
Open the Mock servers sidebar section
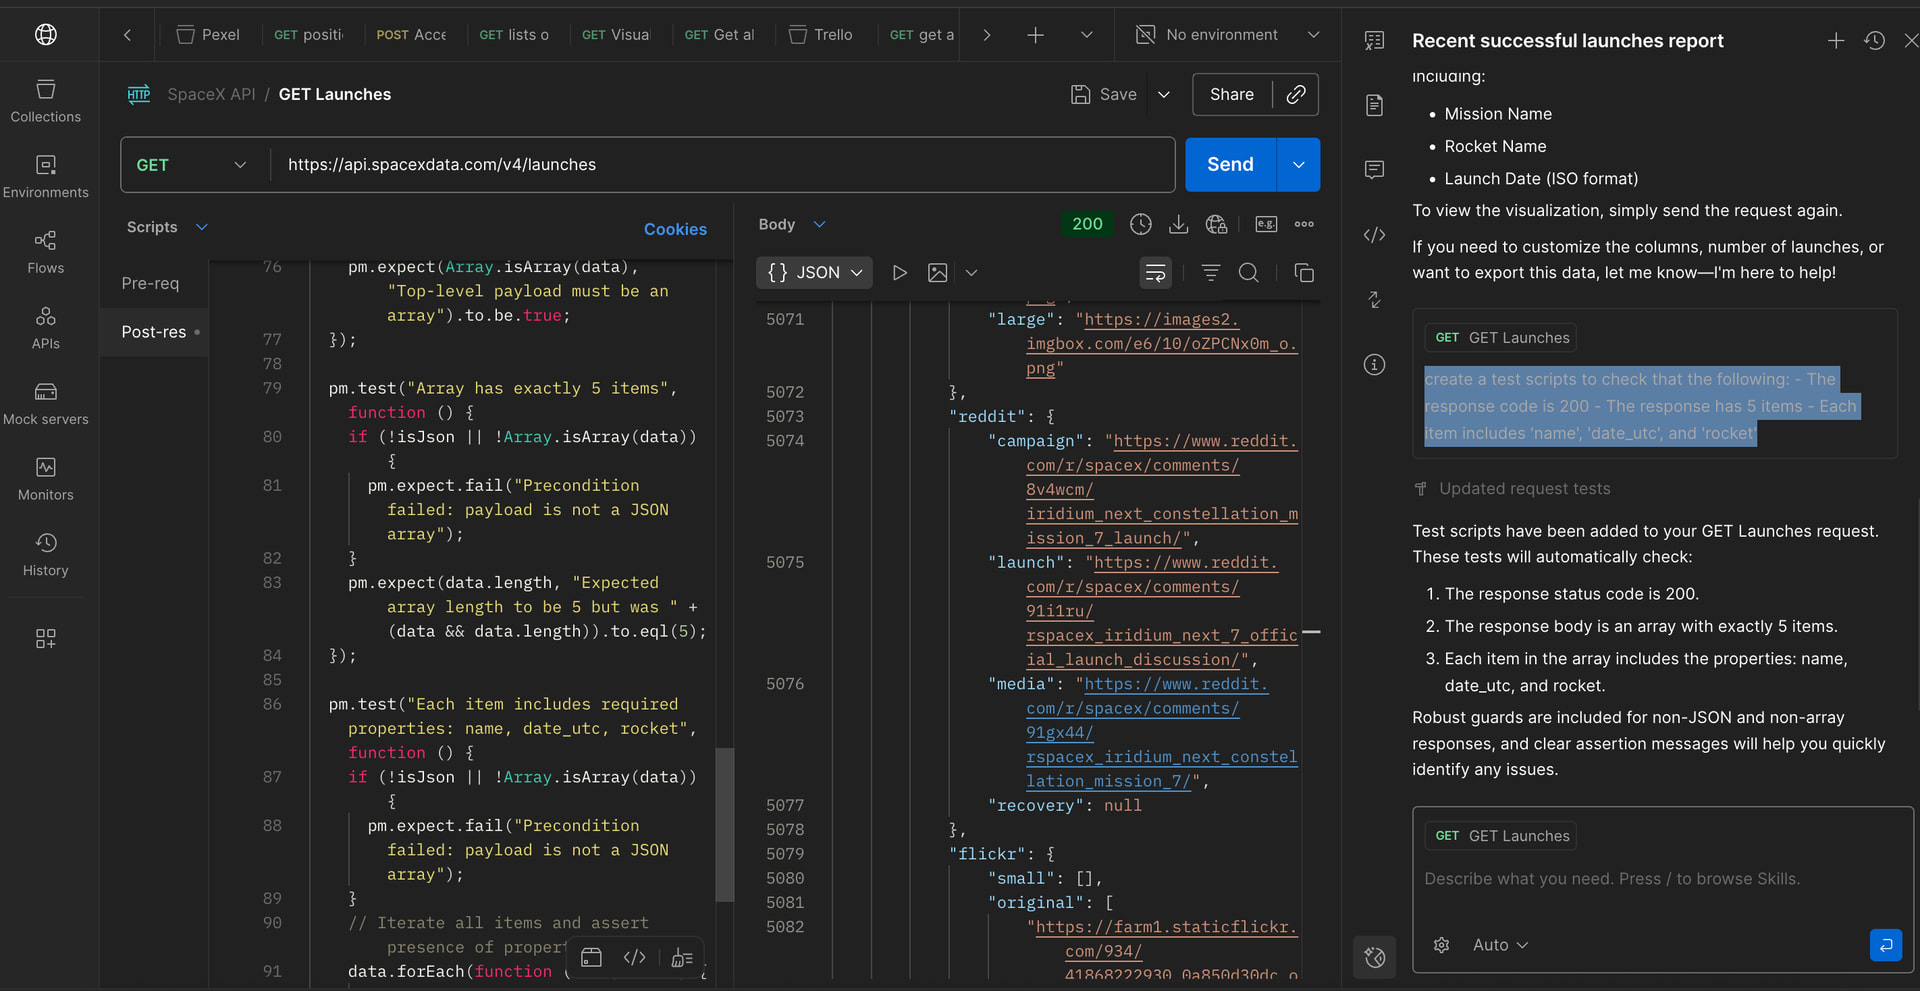pyautogui.click(x=45, y=403)
